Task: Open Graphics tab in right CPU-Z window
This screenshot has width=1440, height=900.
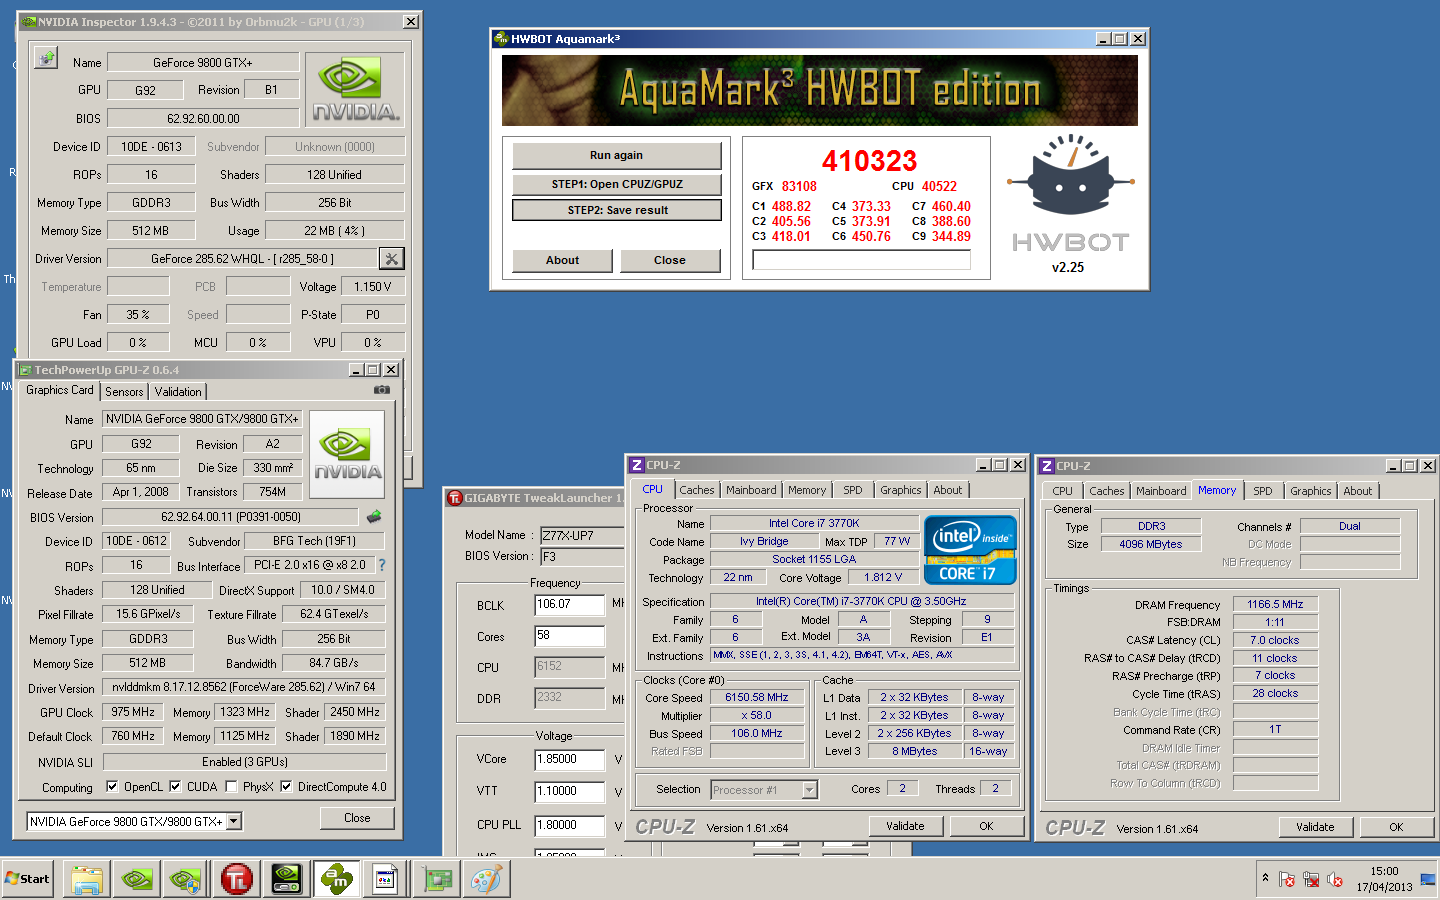Action: point(1310,491)
